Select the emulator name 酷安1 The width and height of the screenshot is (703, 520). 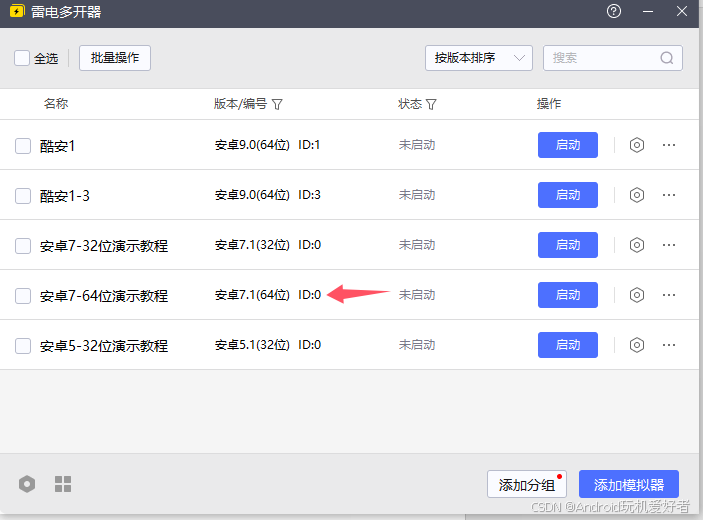57,146
